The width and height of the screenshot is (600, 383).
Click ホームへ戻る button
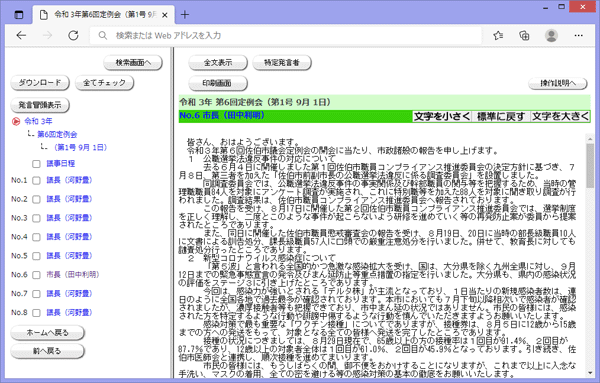click(47, 333)
